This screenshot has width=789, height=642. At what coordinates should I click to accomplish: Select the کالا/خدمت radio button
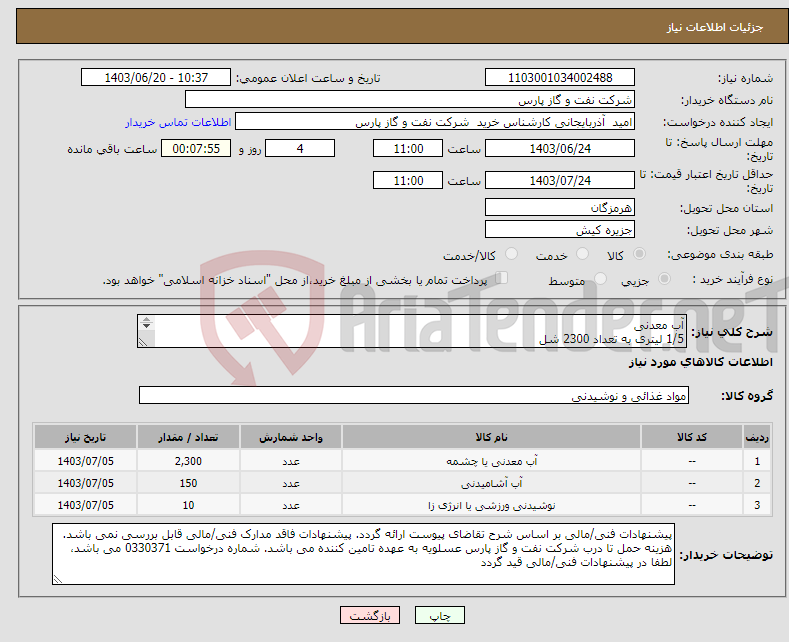click(x=511, y=254)
